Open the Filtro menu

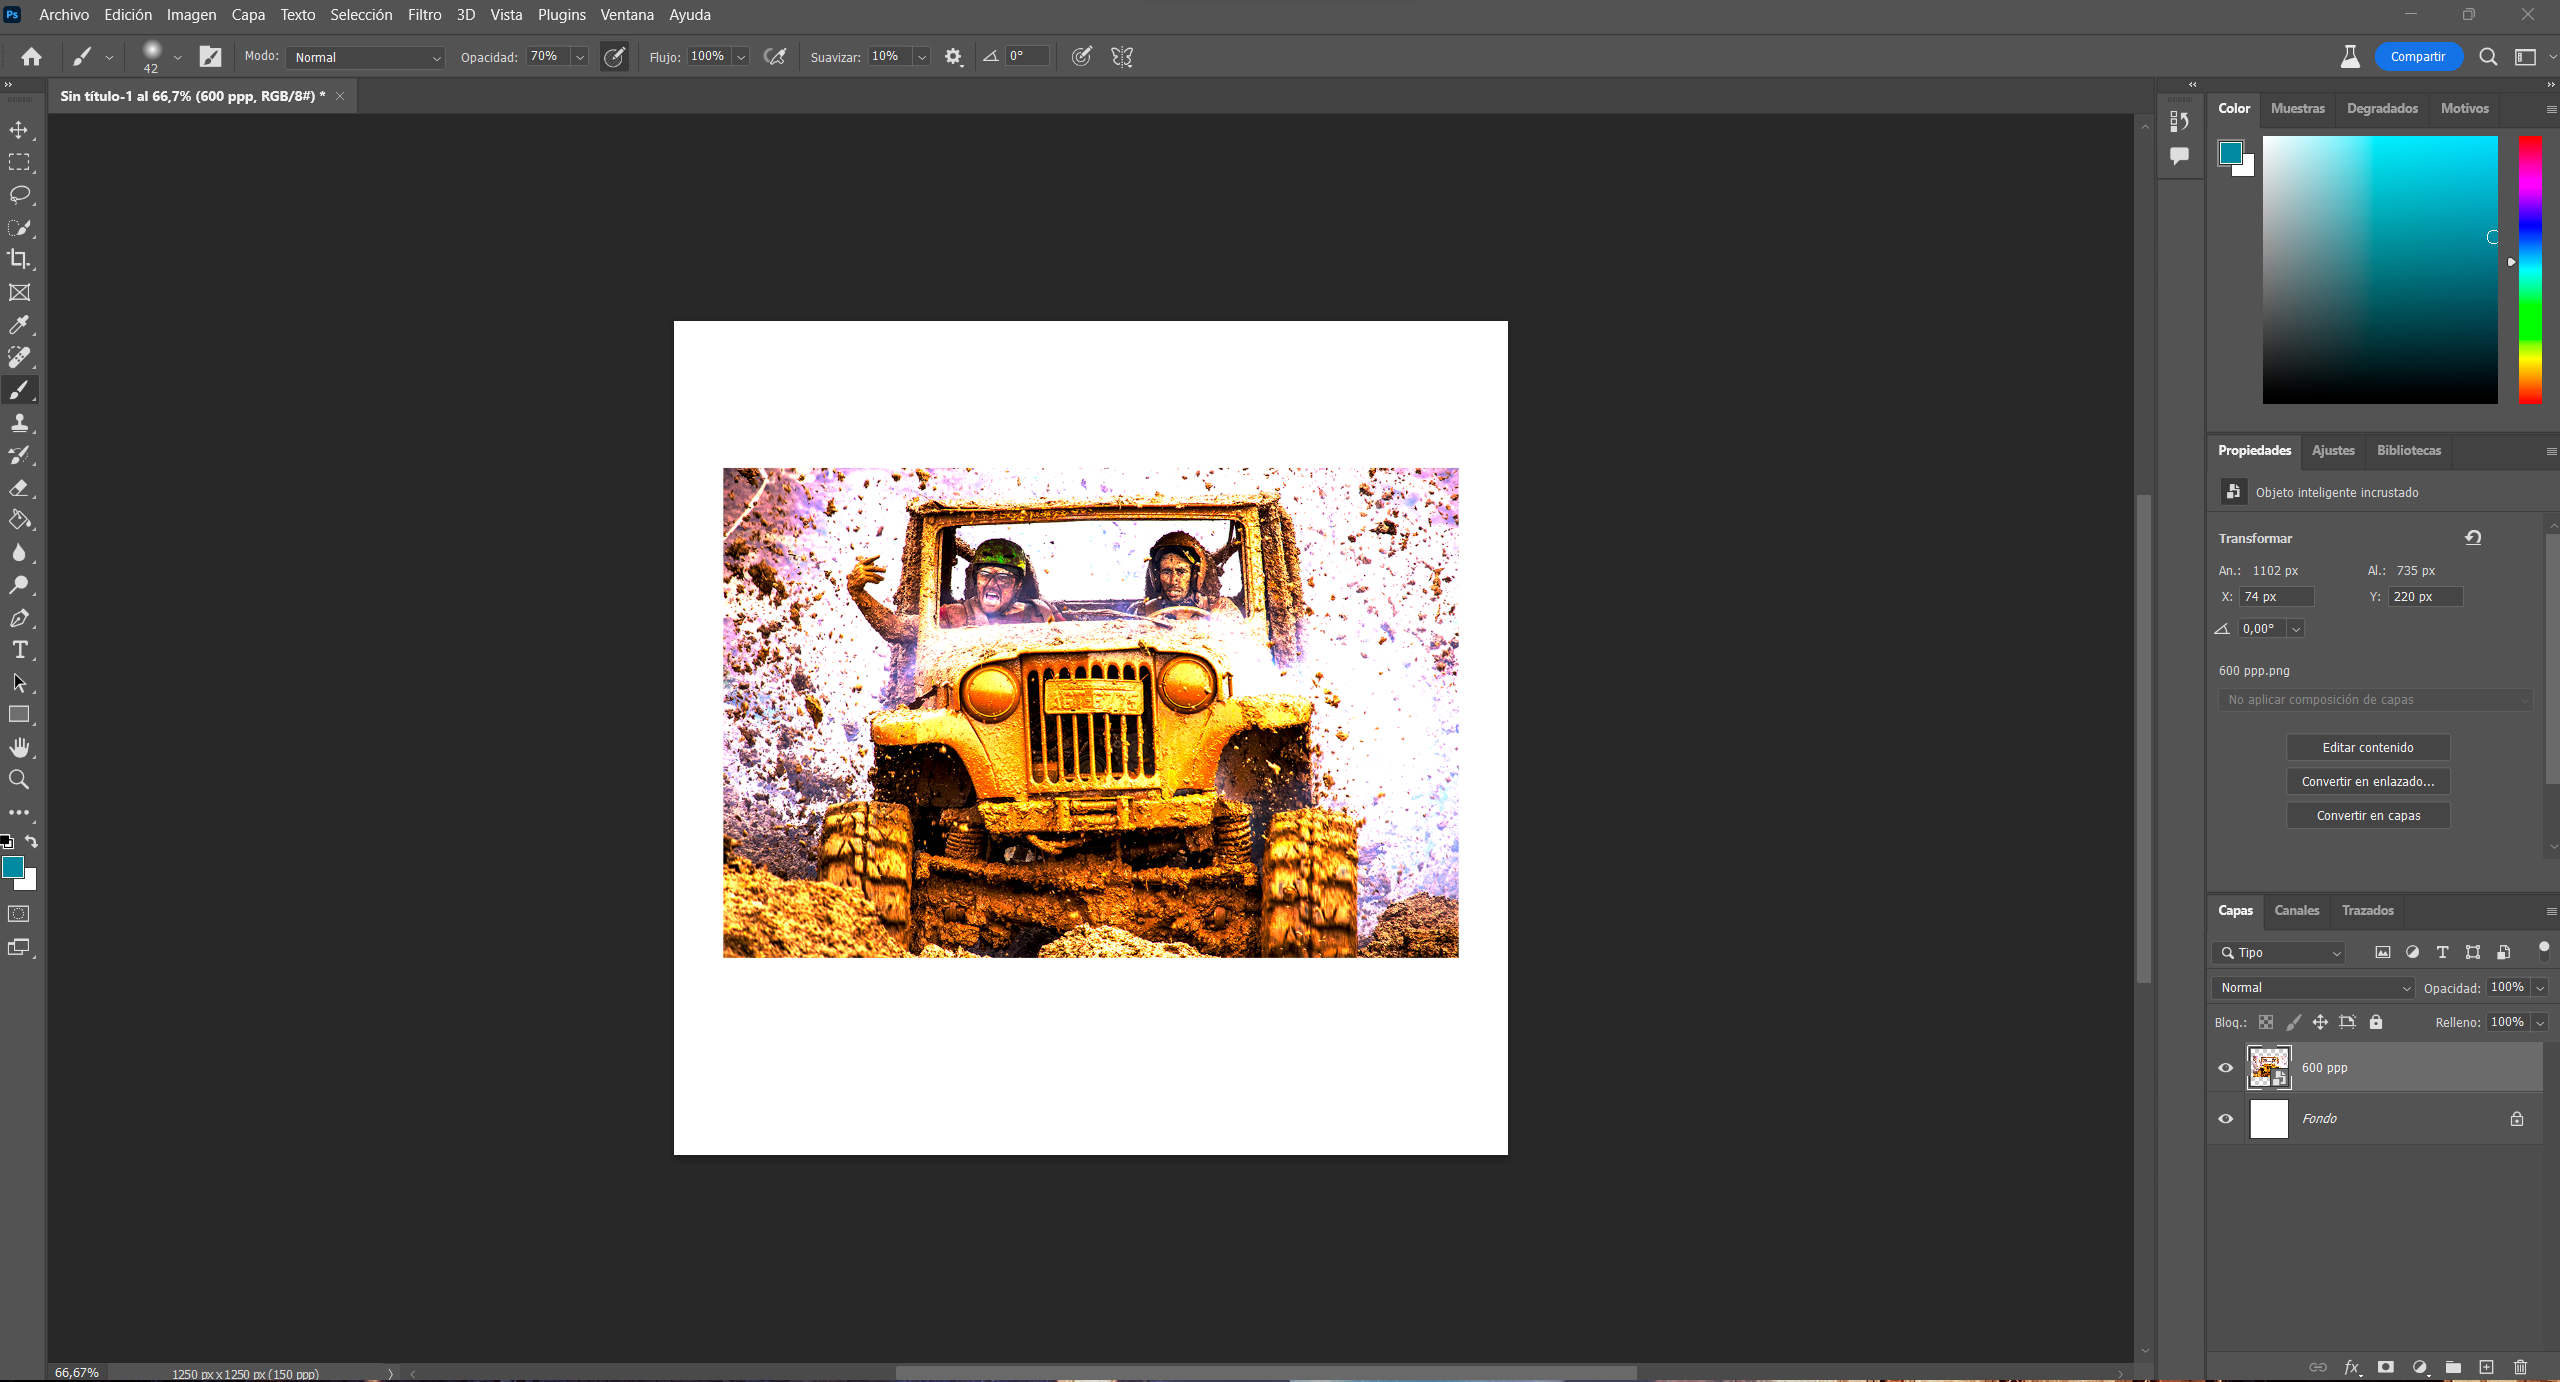pos(424,14)
